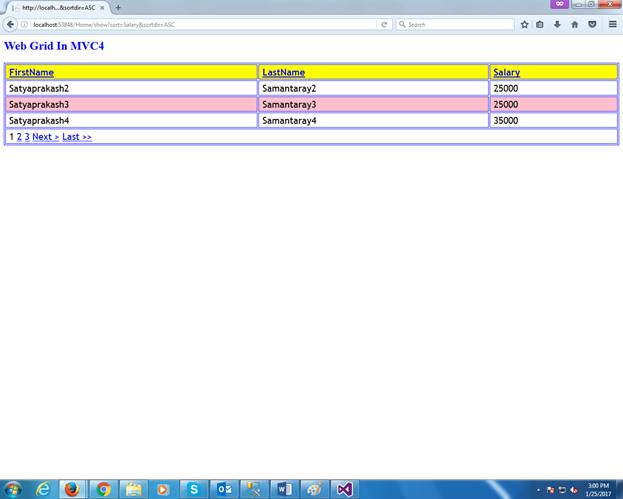Open Skype from the taskbar

coord(193,489)
